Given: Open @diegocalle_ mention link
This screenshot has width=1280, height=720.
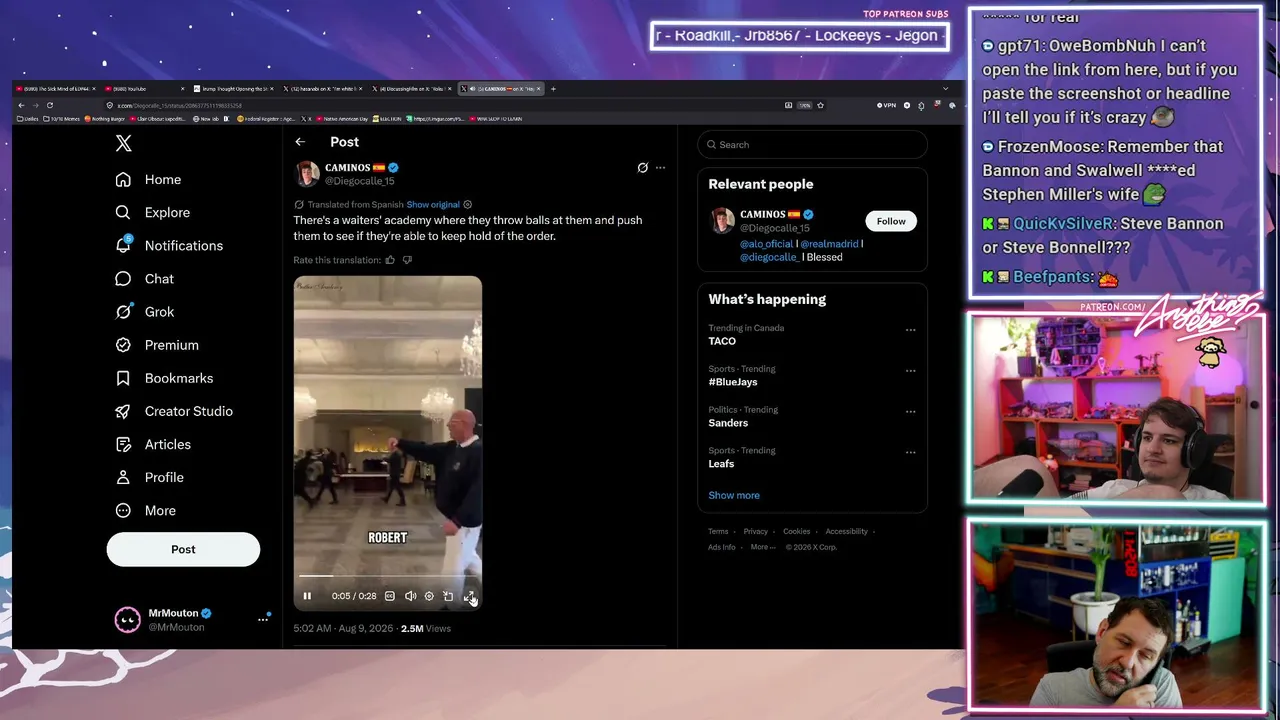Looking at the screenshot, I should [769, 257].
